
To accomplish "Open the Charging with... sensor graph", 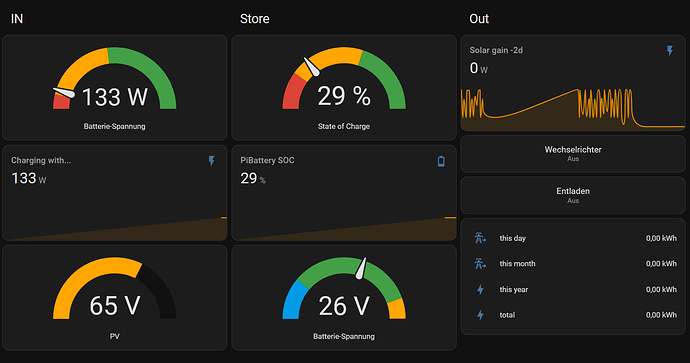I will [x=114, y=193].
